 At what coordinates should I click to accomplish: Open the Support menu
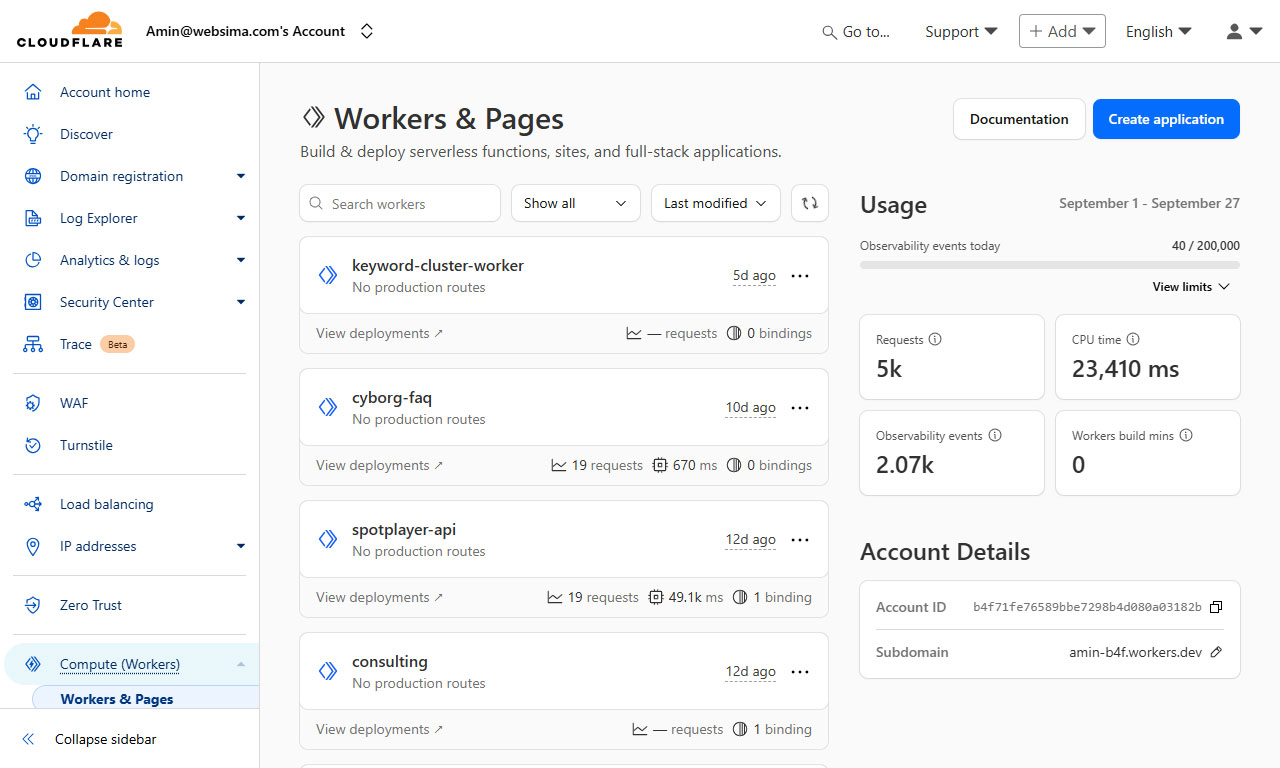(x=959, y=31)
